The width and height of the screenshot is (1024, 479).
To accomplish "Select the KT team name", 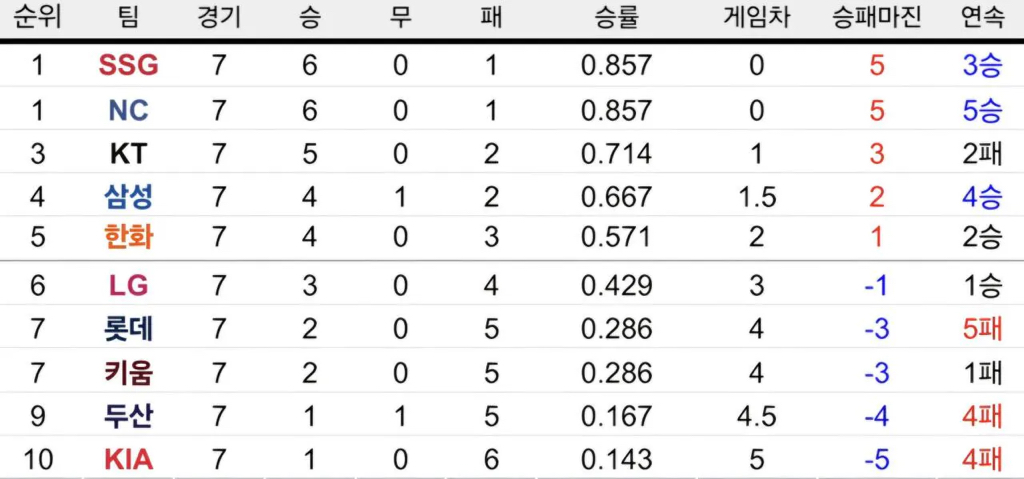I will click(x=128, y=154).
